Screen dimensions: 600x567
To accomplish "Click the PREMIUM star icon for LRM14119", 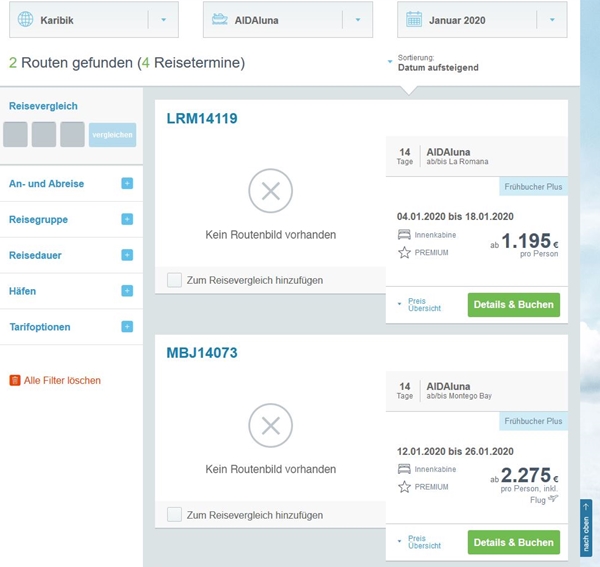I will pyautogui.click(x=405, y=253).
